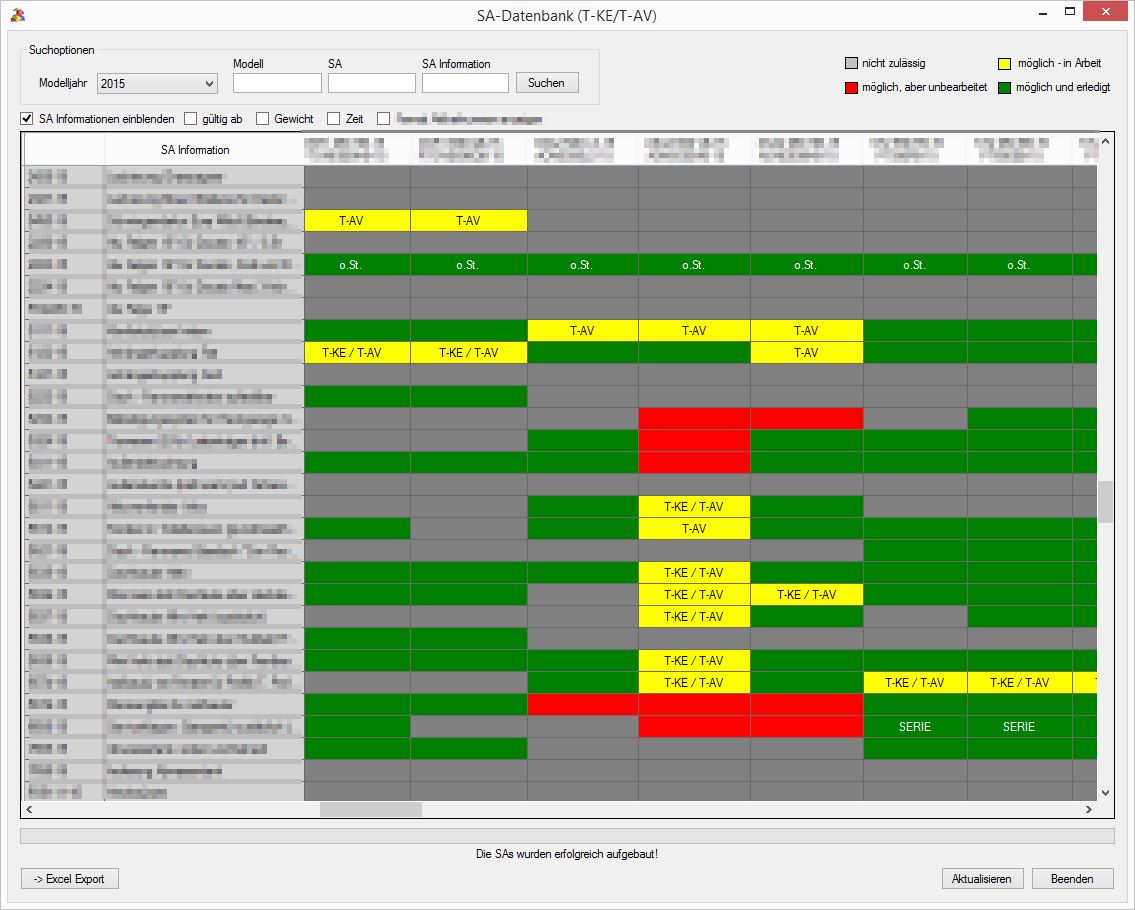Viewport: 1135px width, 910px height.
Task: Click the horizontal scrollbar right arrow
Action: (x=1089, y=809)
